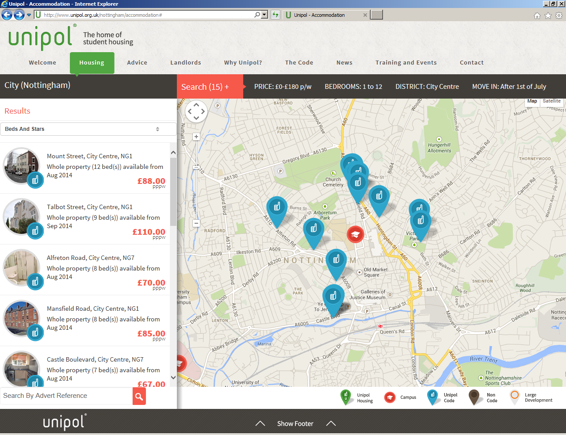Click the Show Footer link
566x435 pixels.
(x=295, y=423)
